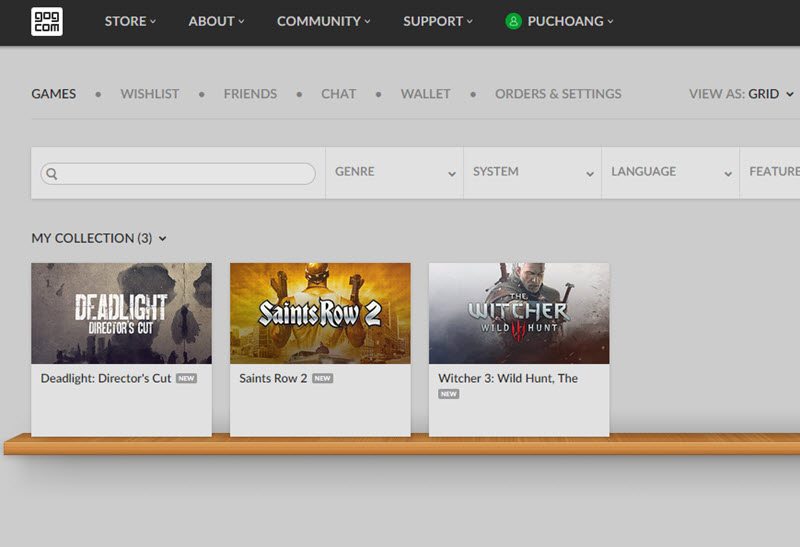Open the ABOUT menu

point(216,21)
